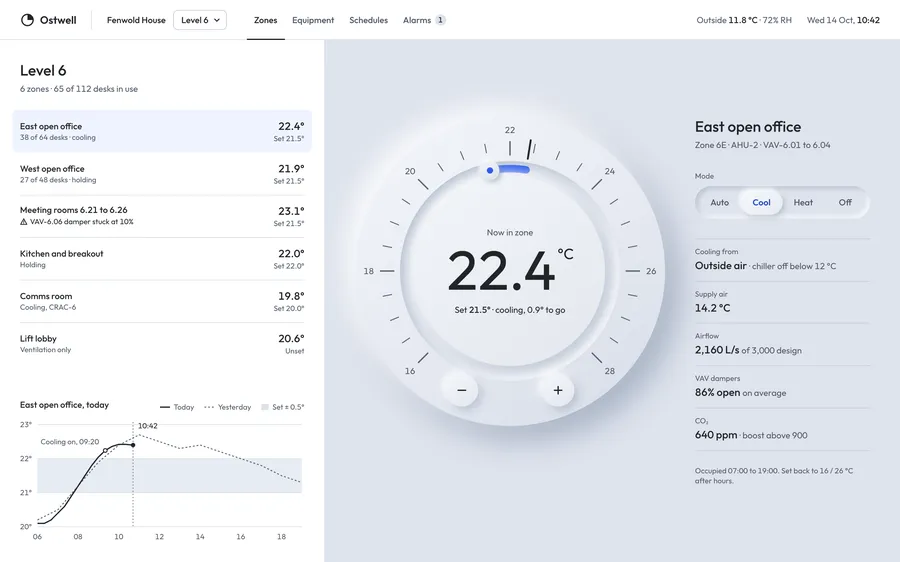The image size is (900, 562).
Task: Click the blue cooling arc on dial
Action: pyautogui.click(x=514, y=169)
